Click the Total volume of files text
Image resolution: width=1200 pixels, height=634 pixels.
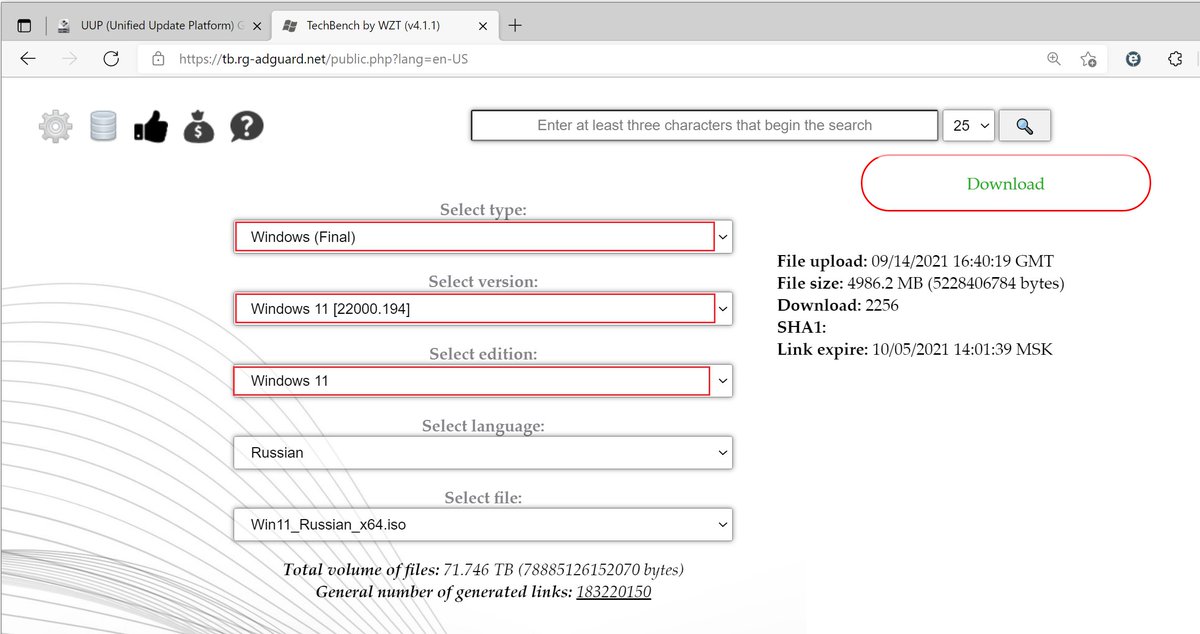tap(483, 570)
